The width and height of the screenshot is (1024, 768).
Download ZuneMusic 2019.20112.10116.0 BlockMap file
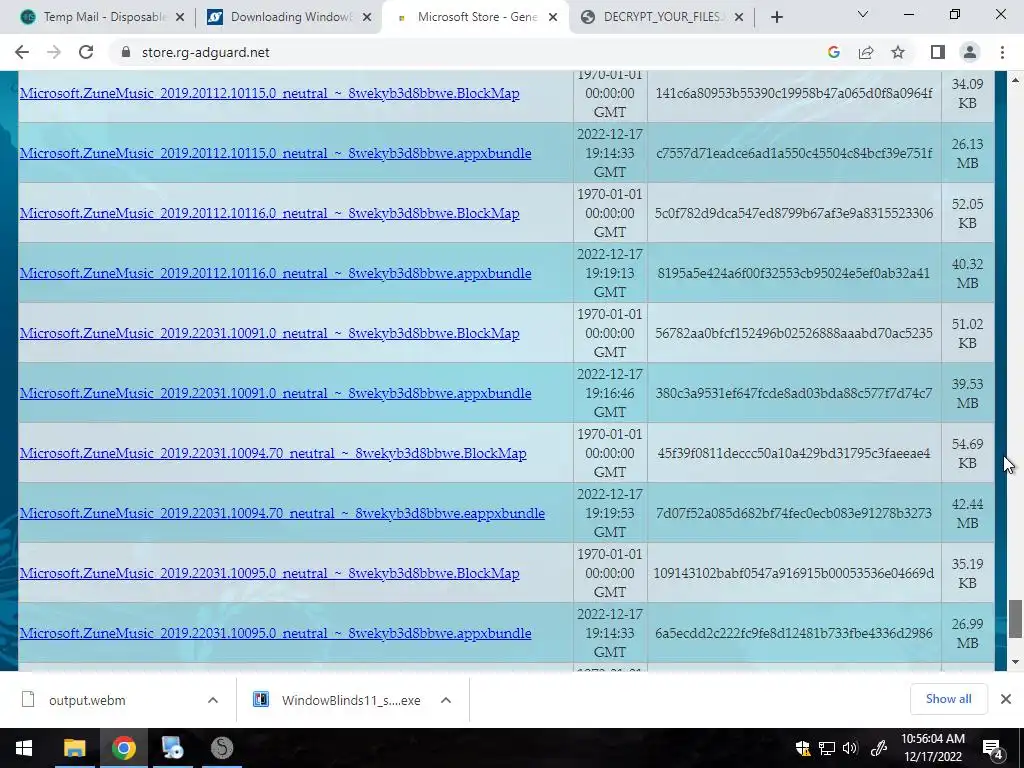tap(270, 213)
